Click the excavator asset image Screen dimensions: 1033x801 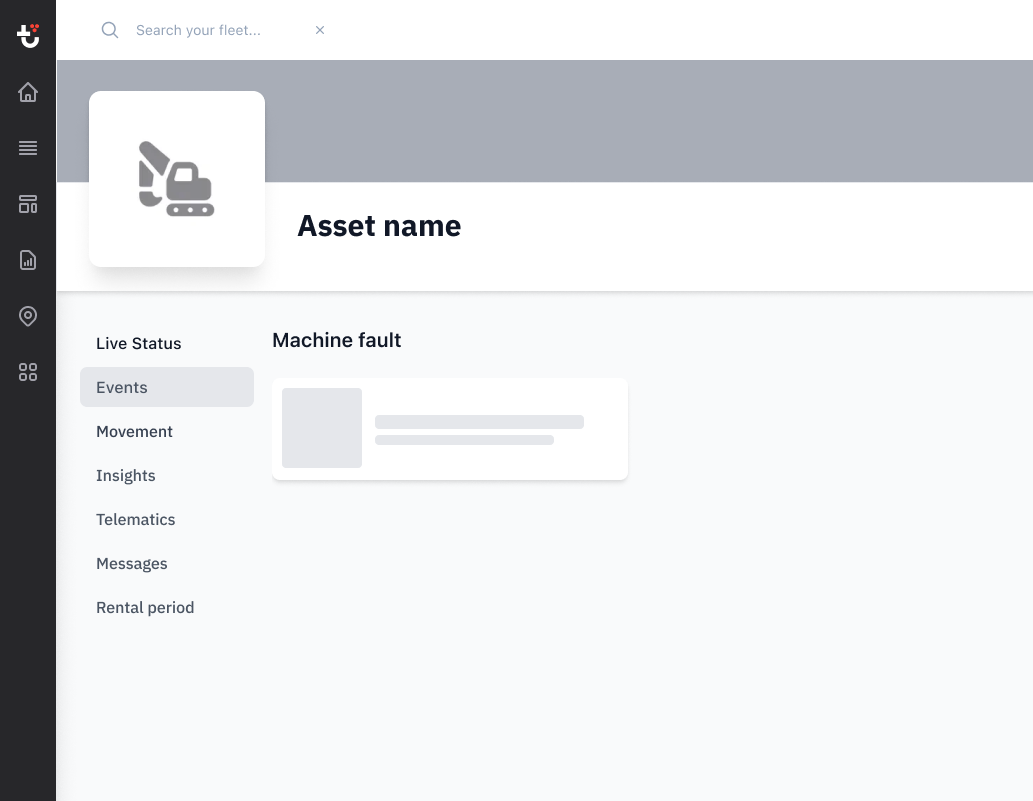(x=177, y=179)
